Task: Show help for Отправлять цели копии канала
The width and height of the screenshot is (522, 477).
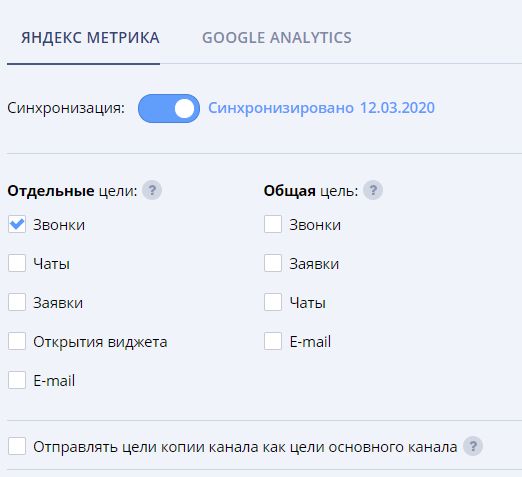Action: point(473,446)
